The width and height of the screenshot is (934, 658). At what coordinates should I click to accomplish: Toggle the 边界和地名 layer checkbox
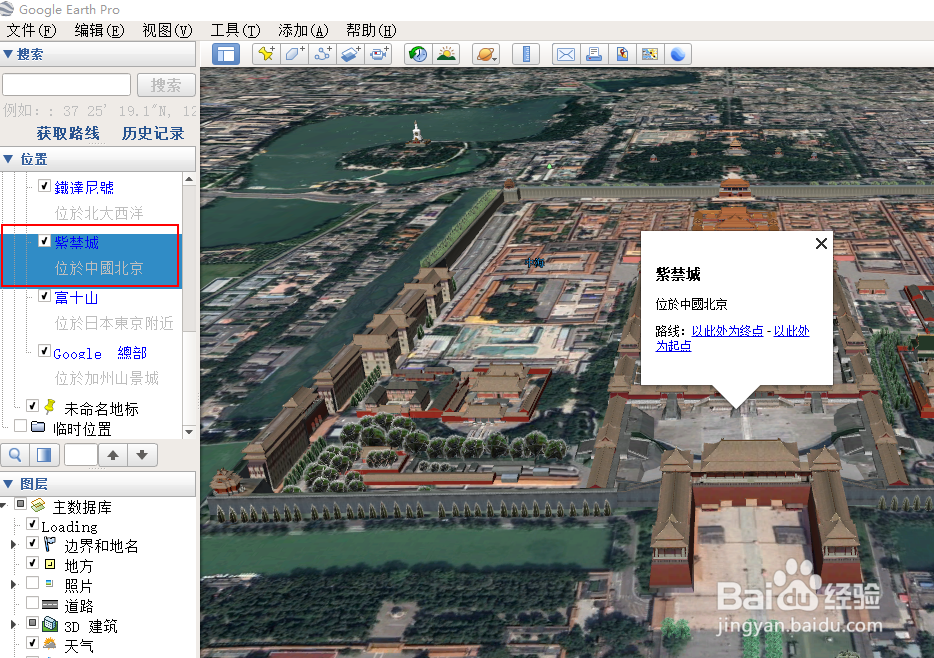click(x=33, y=543)
